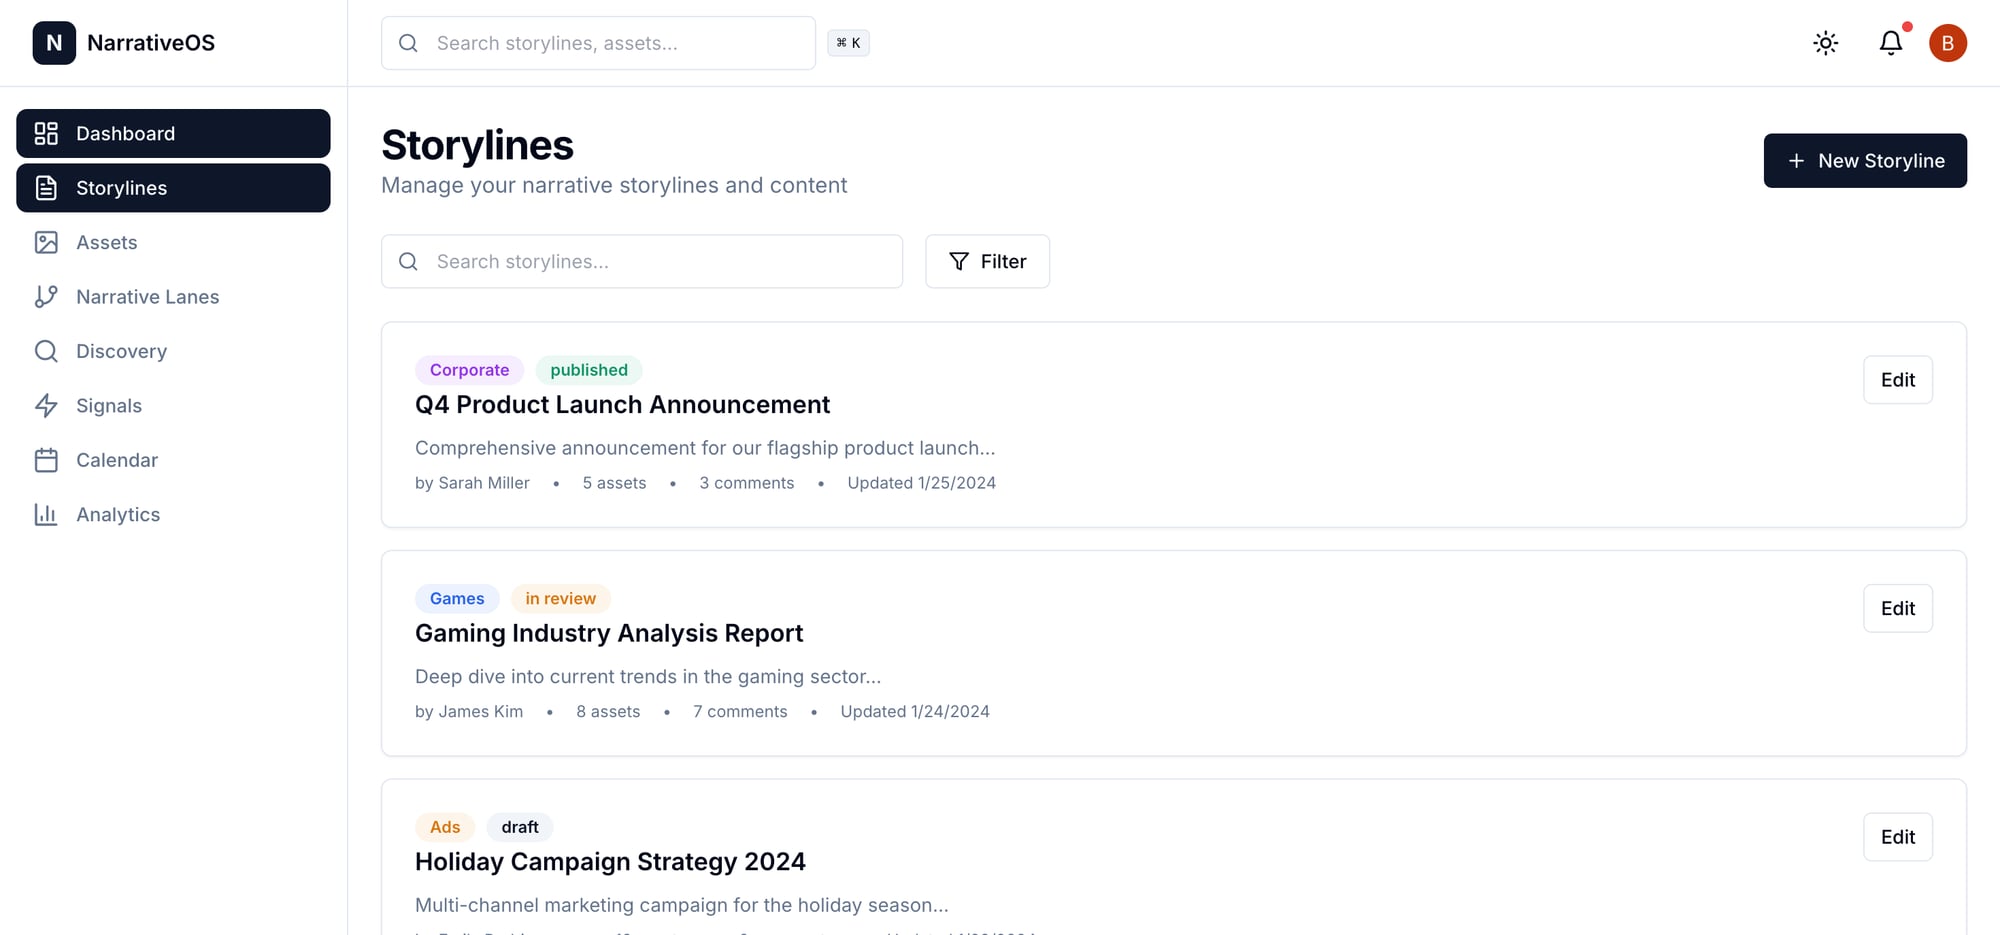This screenshot has width=2000, height=935.
Task: Click Updated 1/24/2024 date
Action: (x=915, y=711)
